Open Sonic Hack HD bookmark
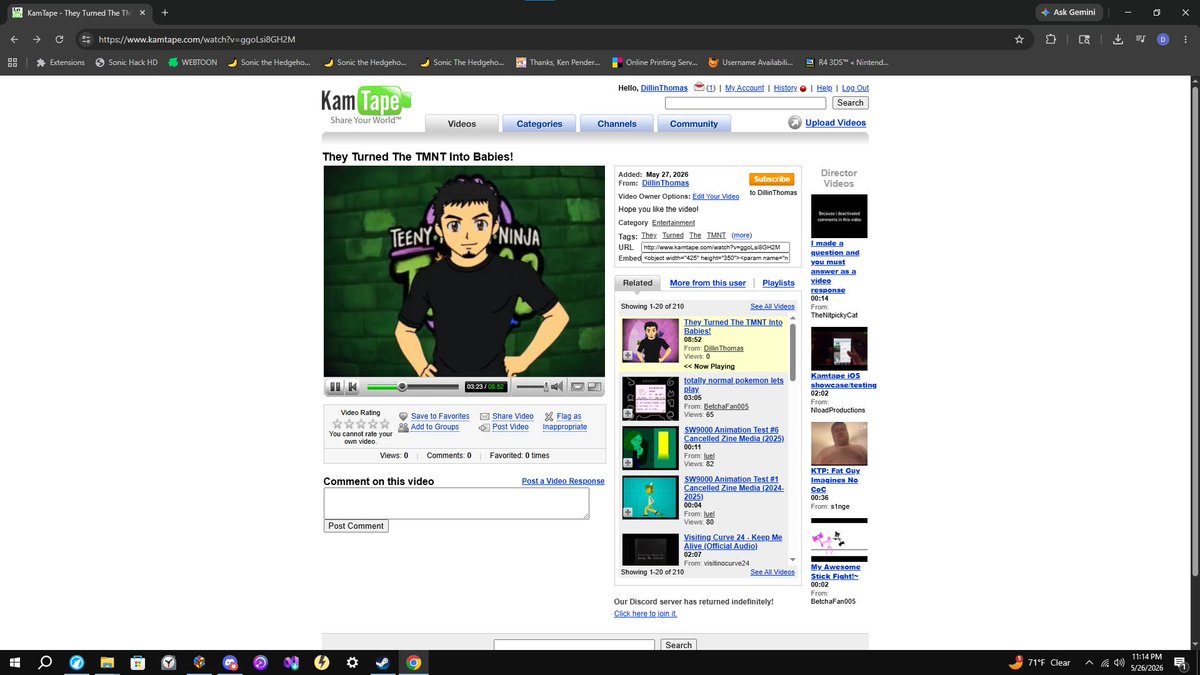Screen dimensions: 1200x675 126,62
